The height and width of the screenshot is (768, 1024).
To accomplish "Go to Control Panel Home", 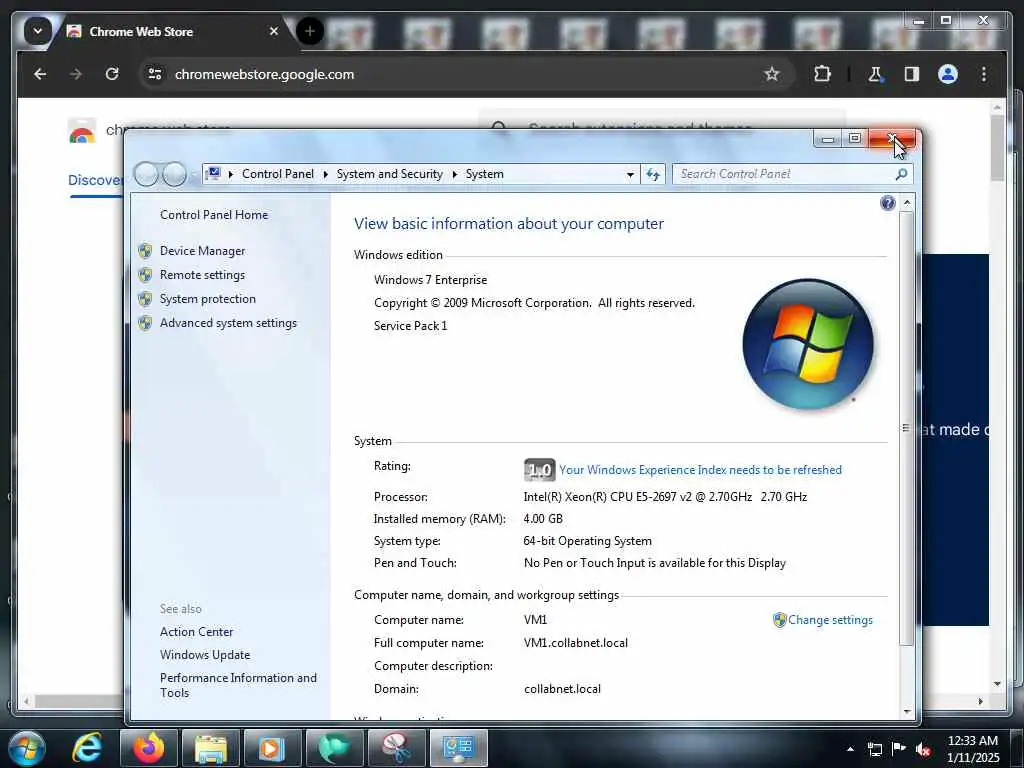I will [x=214, y=215].
